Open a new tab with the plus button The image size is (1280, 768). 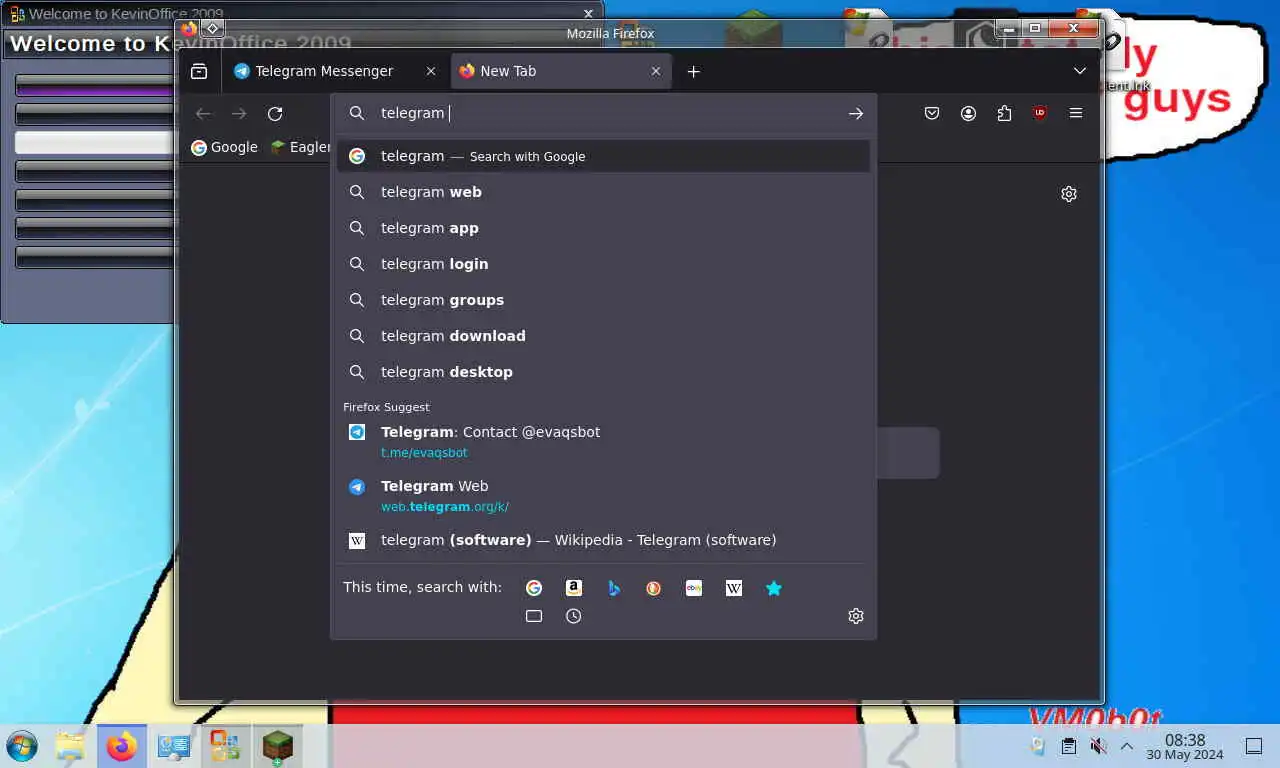(x=694, y=71)
